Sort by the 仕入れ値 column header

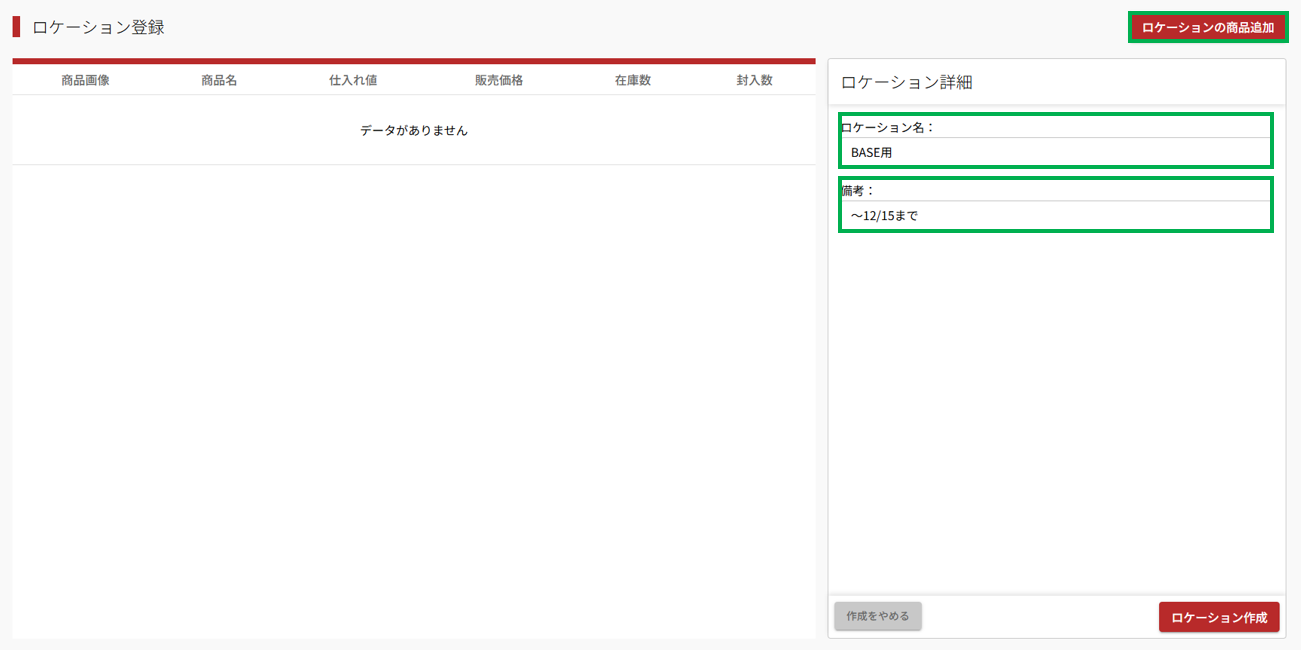pos(353,80)
